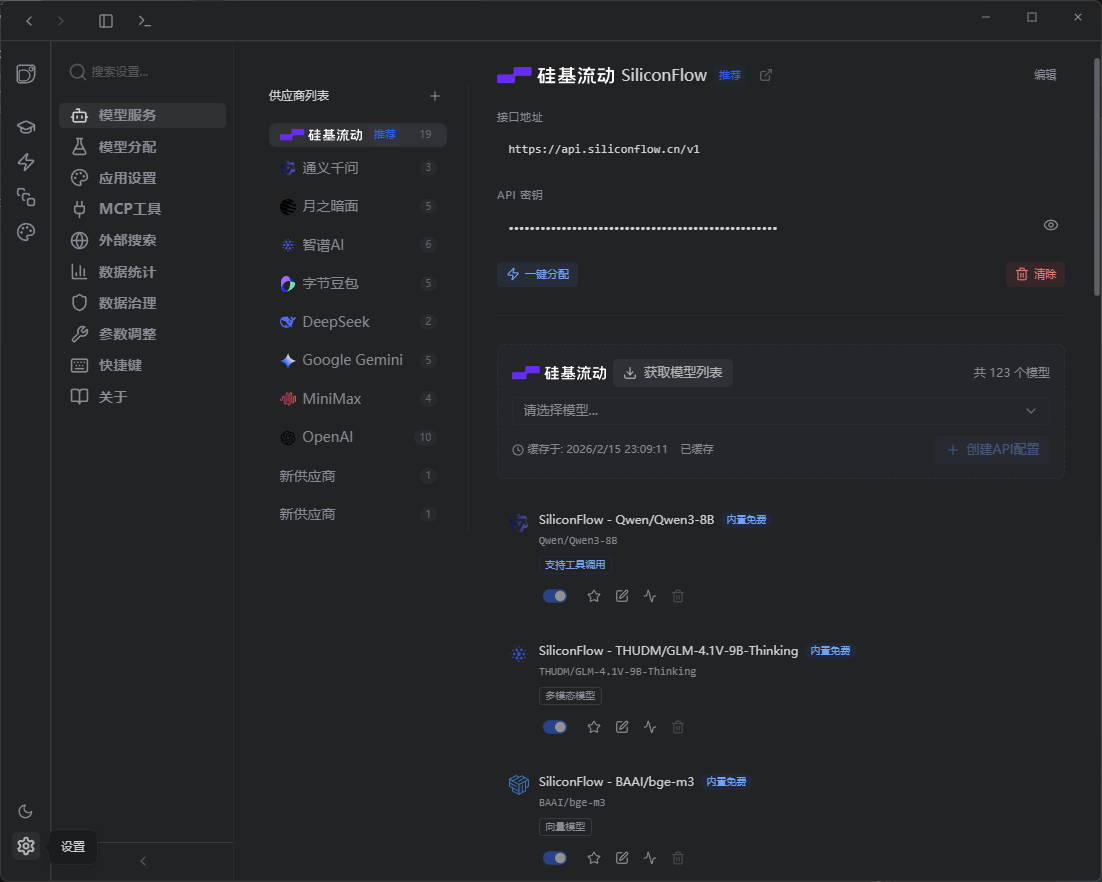Open the graduation cap sidebar icon

click(x=25, y=126)
